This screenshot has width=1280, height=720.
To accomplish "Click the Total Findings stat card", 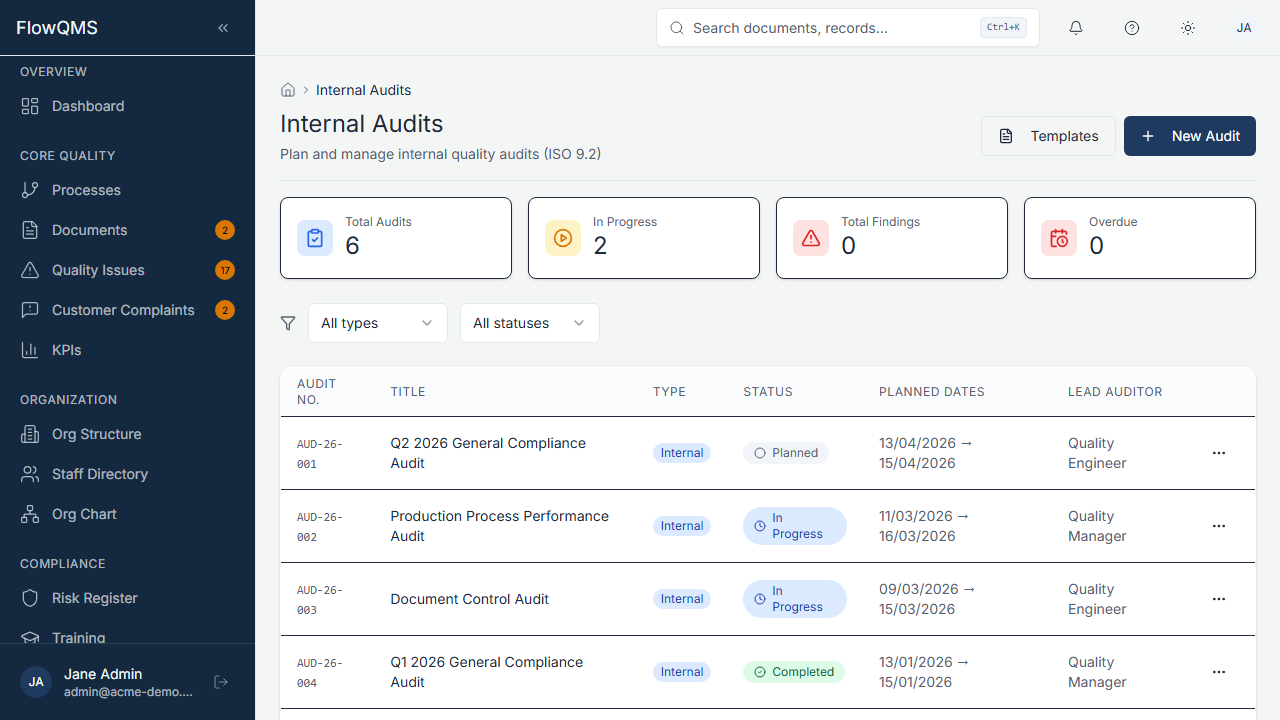I will (891, 238).
